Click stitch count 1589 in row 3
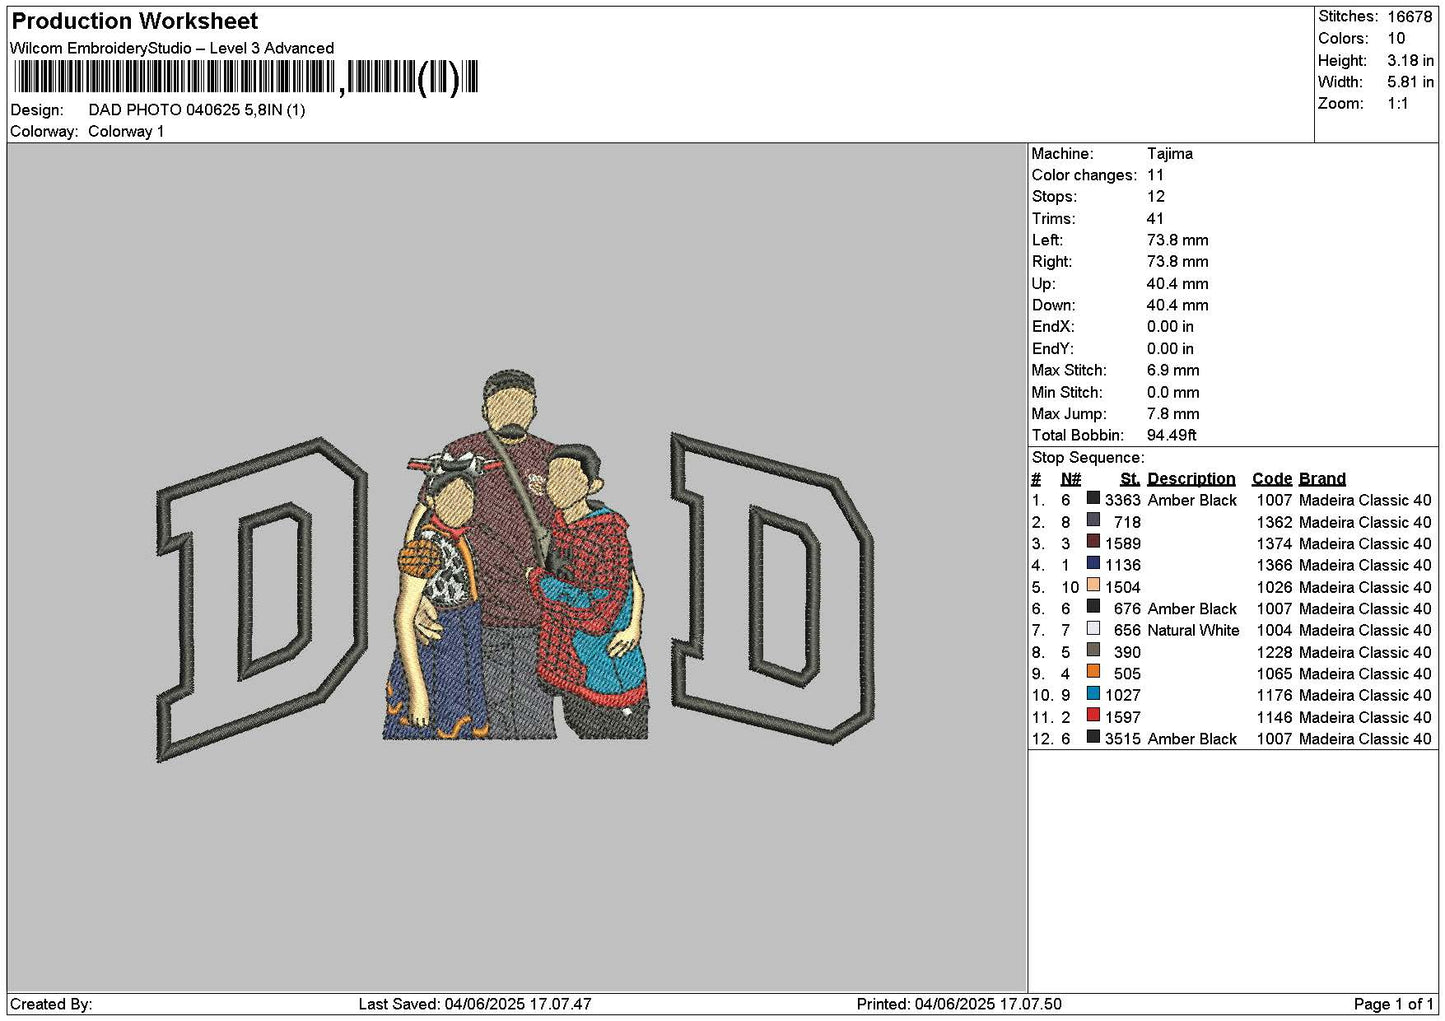The width and height of the screenshot is (1445, 1021). (x=1123, y=544)
